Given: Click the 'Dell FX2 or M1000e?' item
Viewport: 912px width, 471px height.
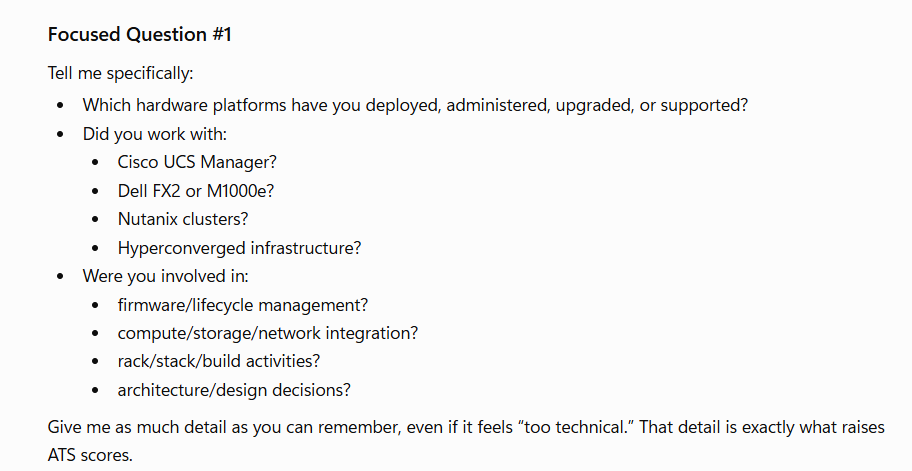Looking at the screenshot, I should point(196,191).
